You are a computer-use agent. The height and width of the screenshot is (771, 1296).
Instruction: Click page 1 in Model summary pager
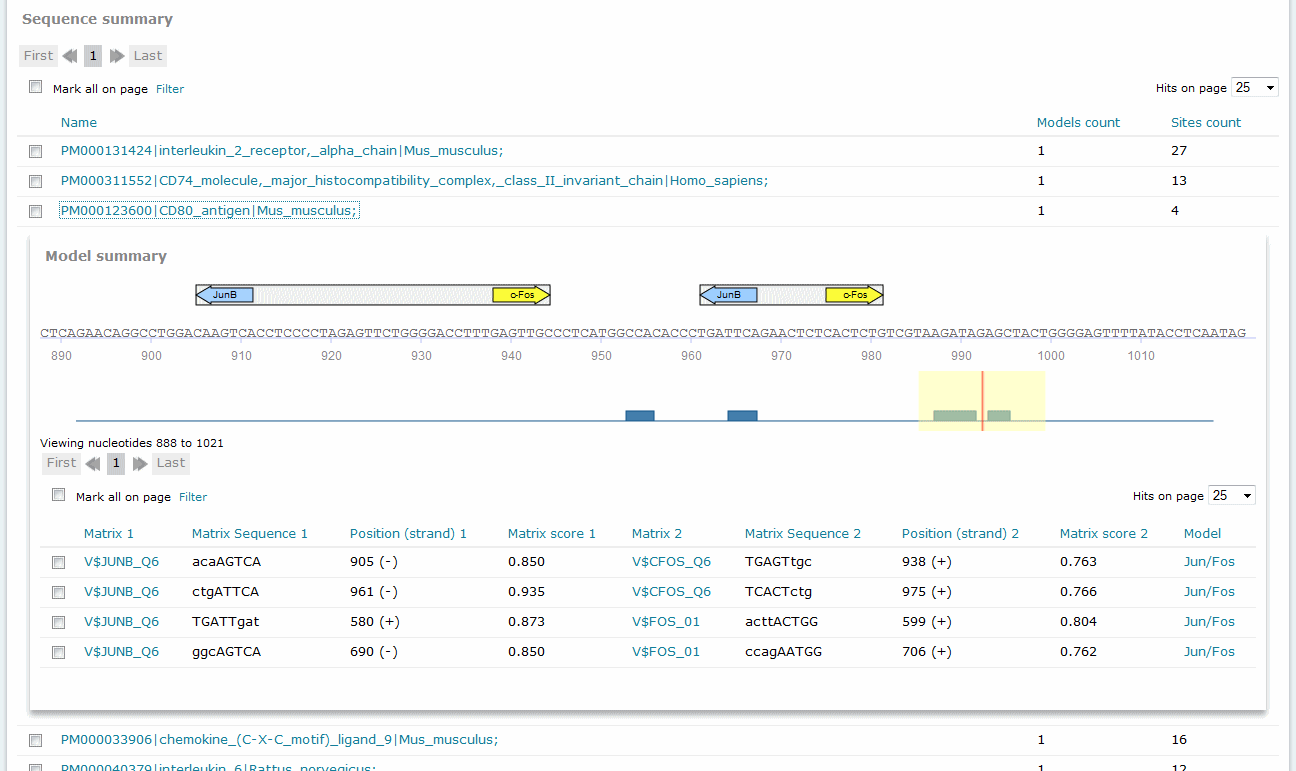116,463
